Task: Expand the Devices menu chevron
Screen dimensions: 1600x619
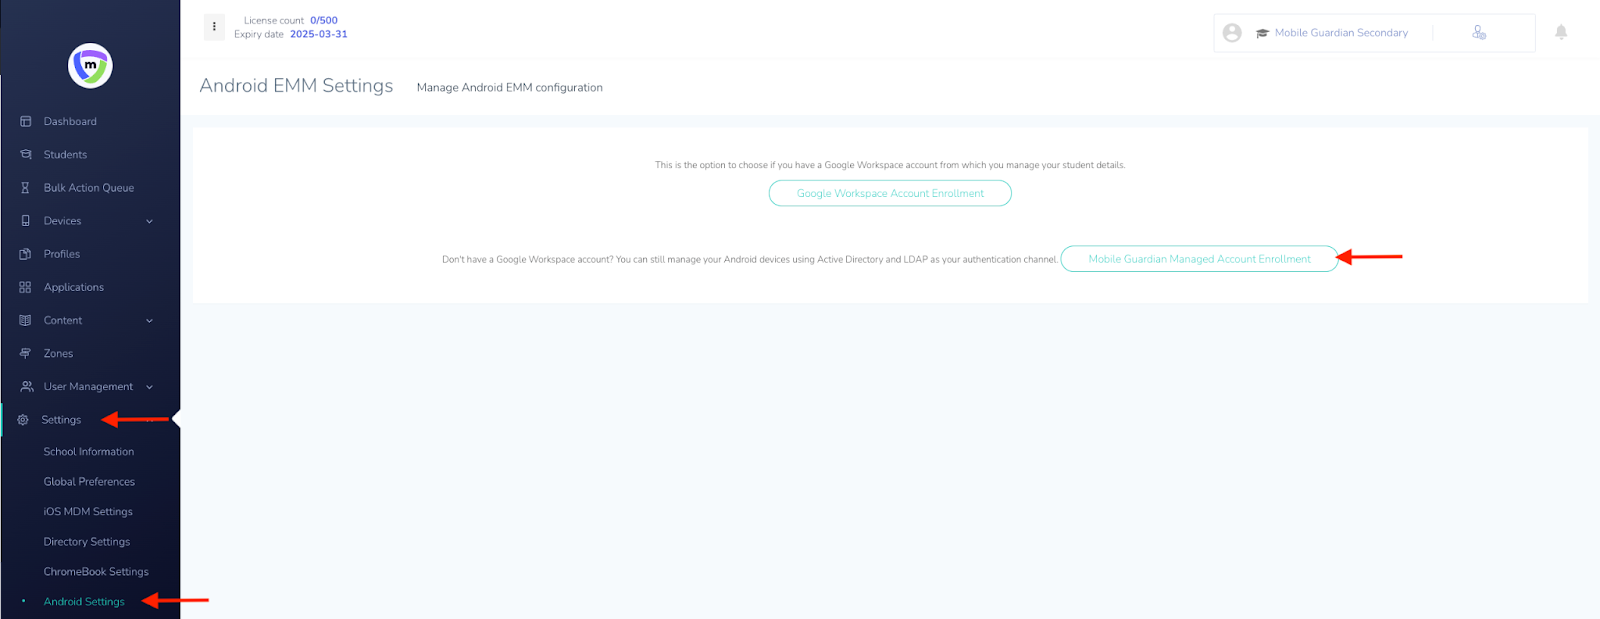Action: pos(150,221)
